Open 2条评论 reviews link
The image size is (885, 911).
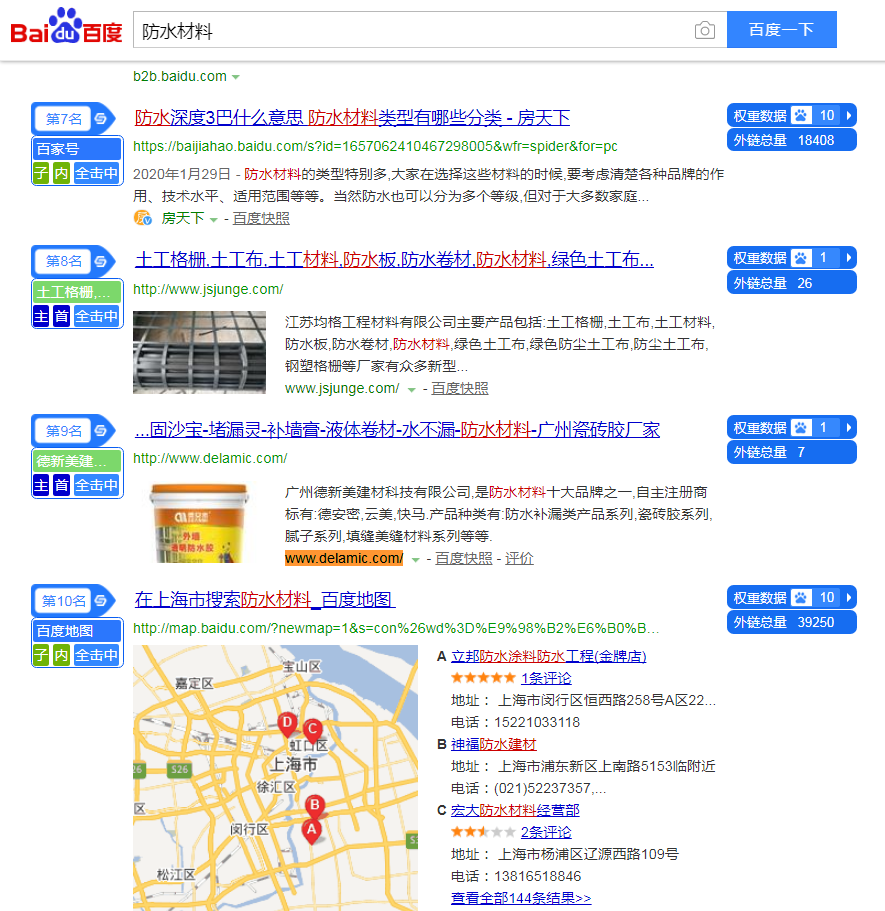[x=546, y=832]
